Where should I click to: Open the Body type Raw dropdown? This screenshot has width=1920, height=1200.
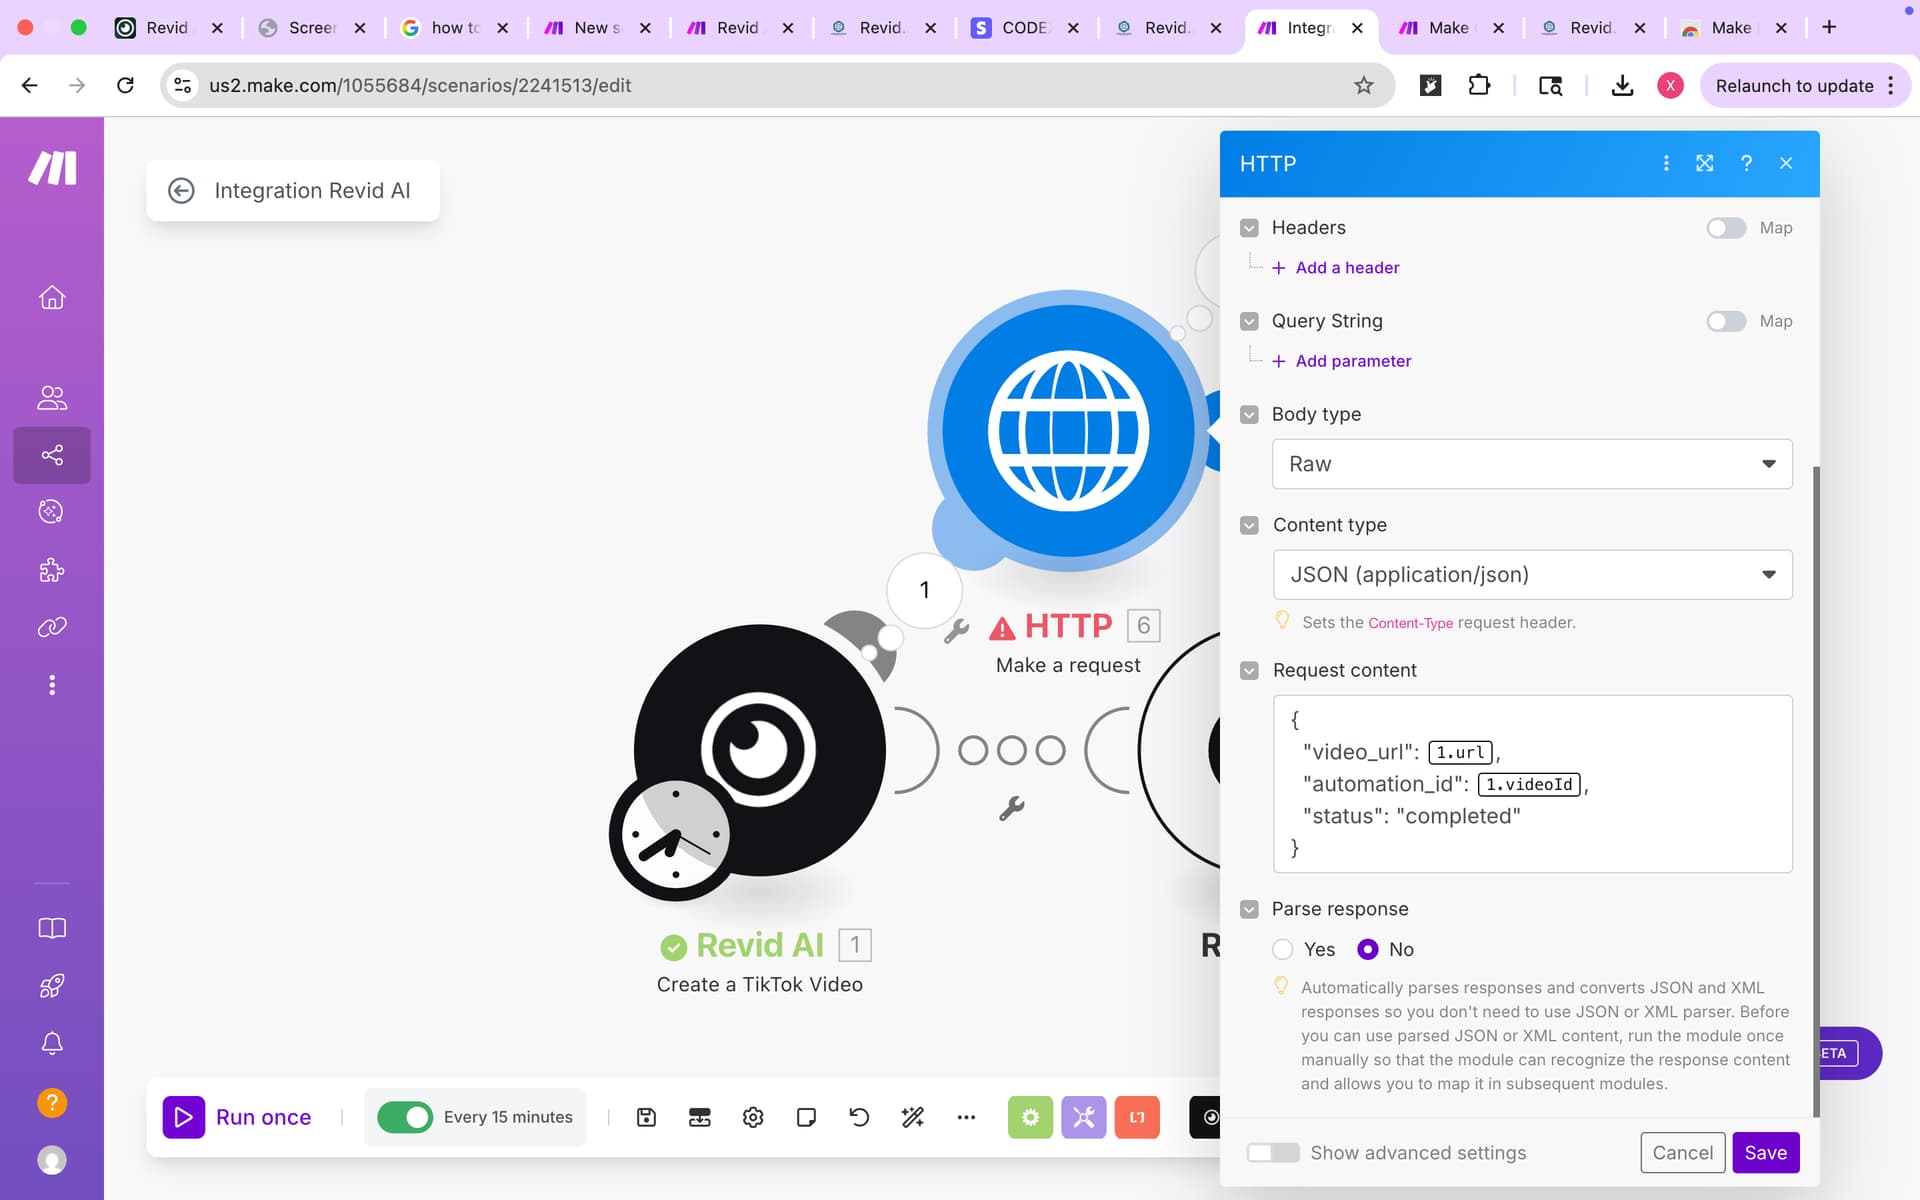click(1532, 464)
